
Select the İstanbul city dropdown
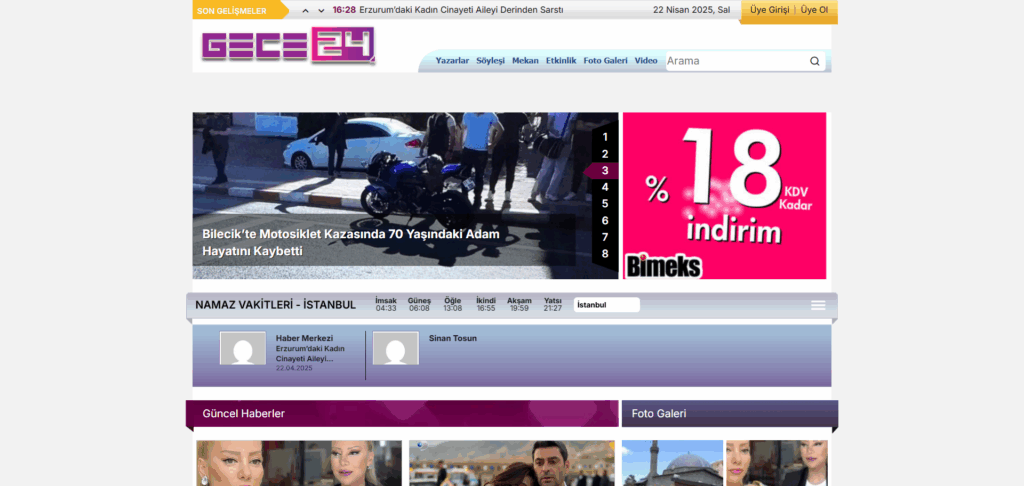click(606, 305)
